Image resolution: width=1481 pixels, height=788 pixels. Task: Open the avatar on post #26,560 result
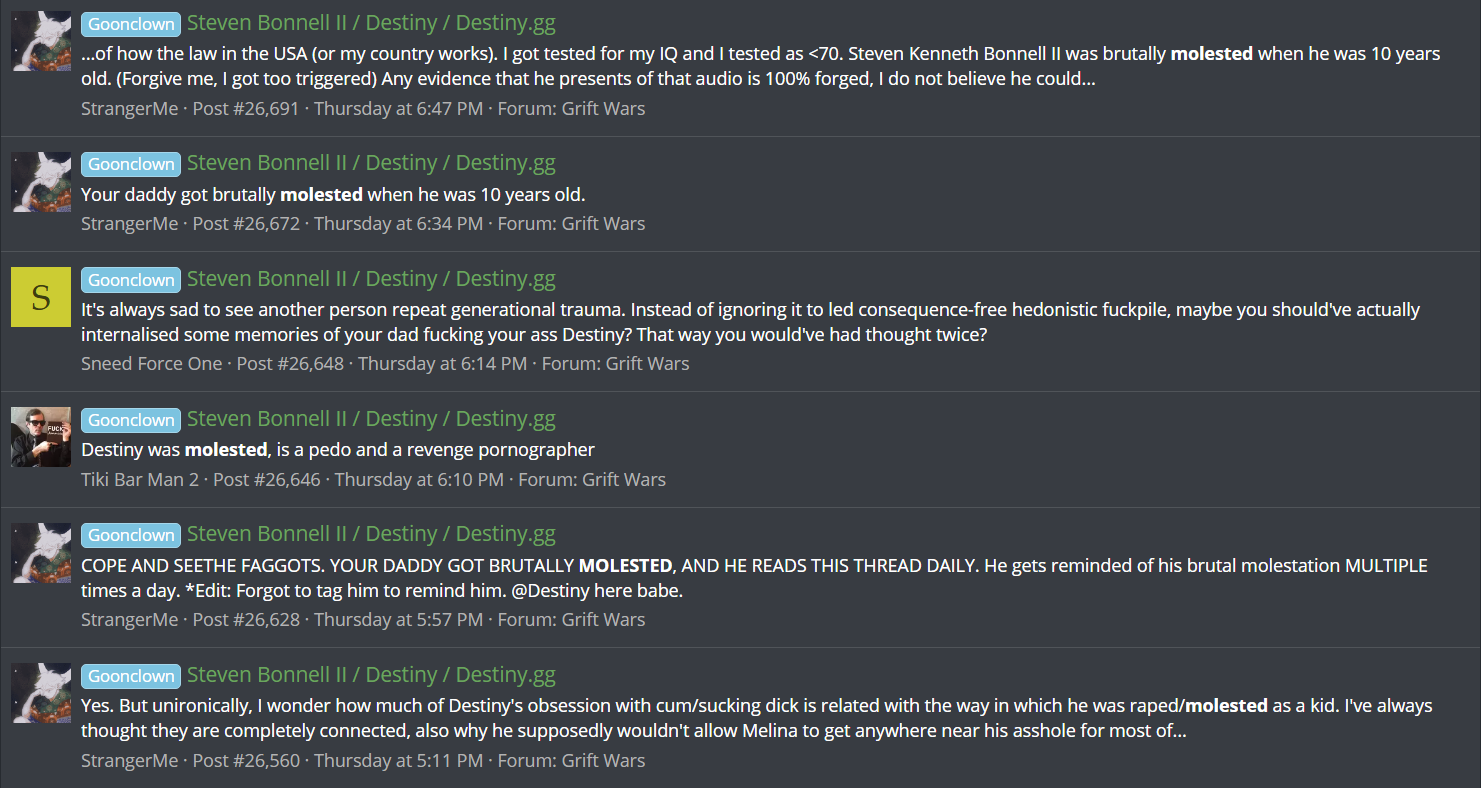click(41, 693)
